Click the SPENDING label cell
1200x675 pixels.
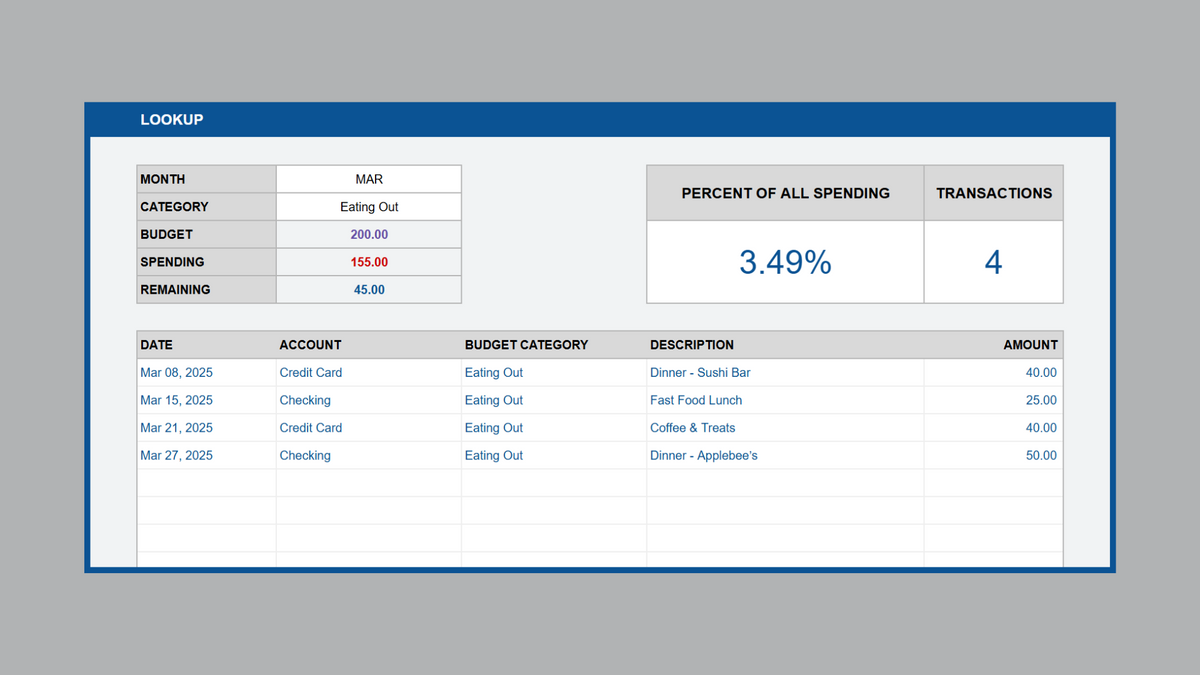point(206,262)
